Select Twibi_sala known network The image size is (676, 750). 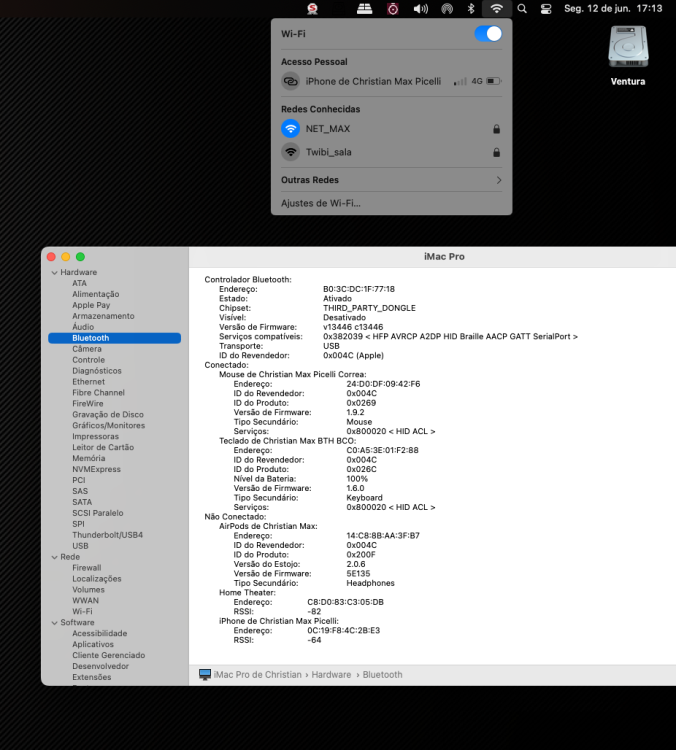pos(391,152)
